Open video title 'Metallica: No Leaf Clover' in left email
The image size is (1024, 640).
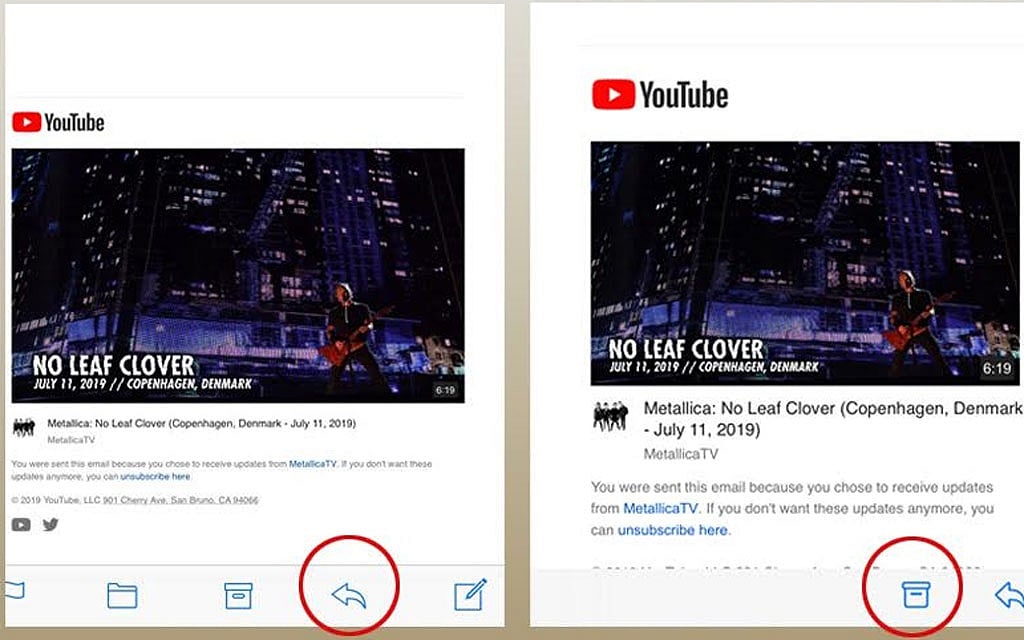(202, 423)
